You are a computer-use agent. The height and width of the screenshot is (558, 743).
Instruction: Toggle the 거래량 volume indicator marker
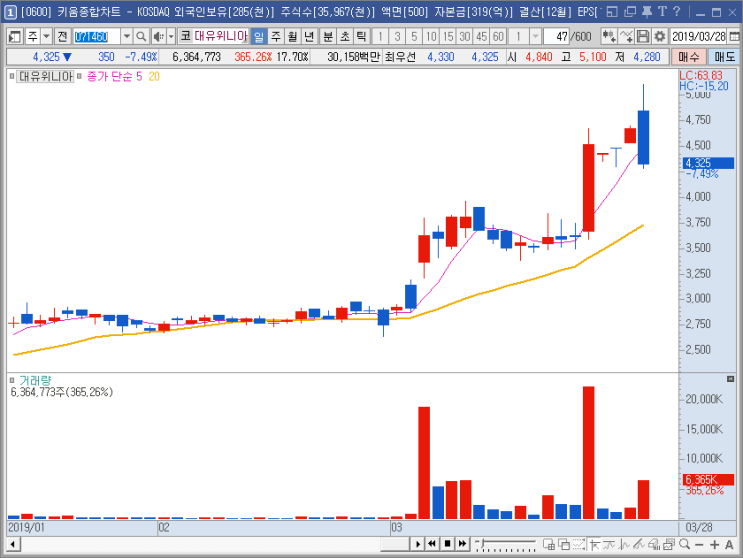[x=12, y=380]
